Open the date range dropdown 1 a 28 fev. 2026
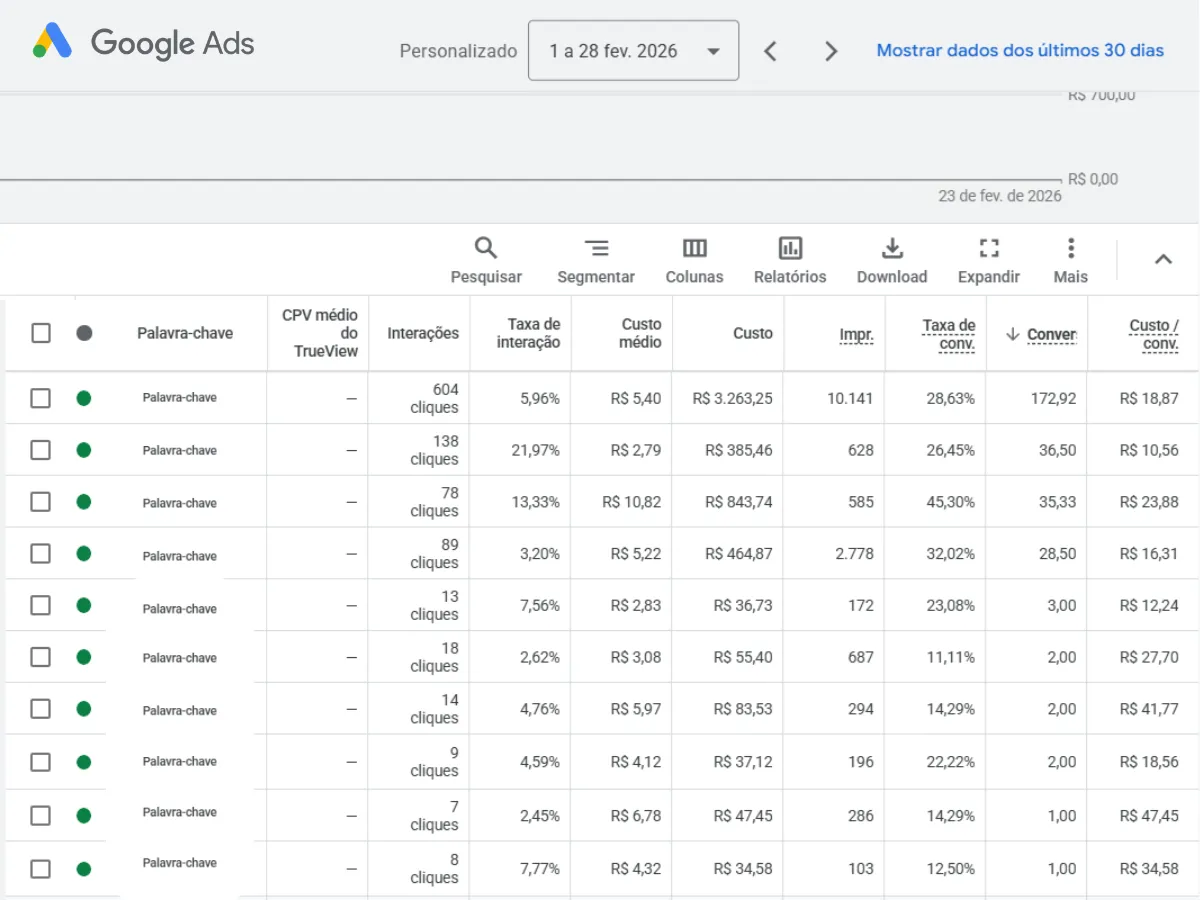The width and height of the screenshot is (1200, 900). click(x=634, y=50)
